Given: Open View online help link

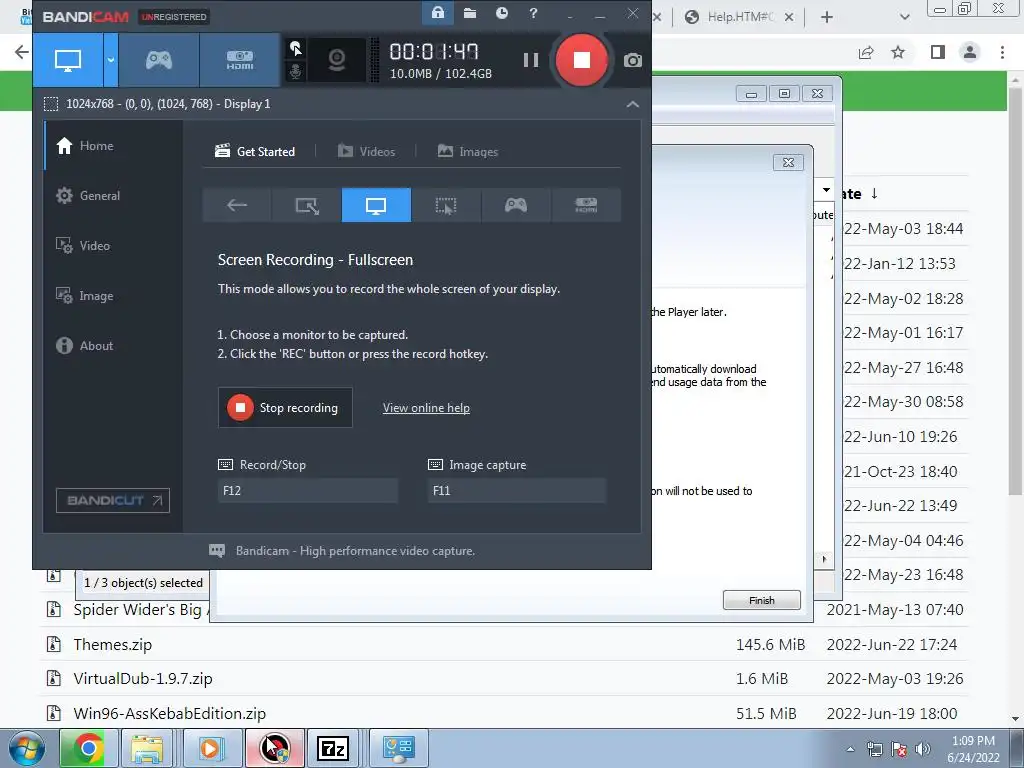Looking at the screenshot, I should tap(426, 408).
